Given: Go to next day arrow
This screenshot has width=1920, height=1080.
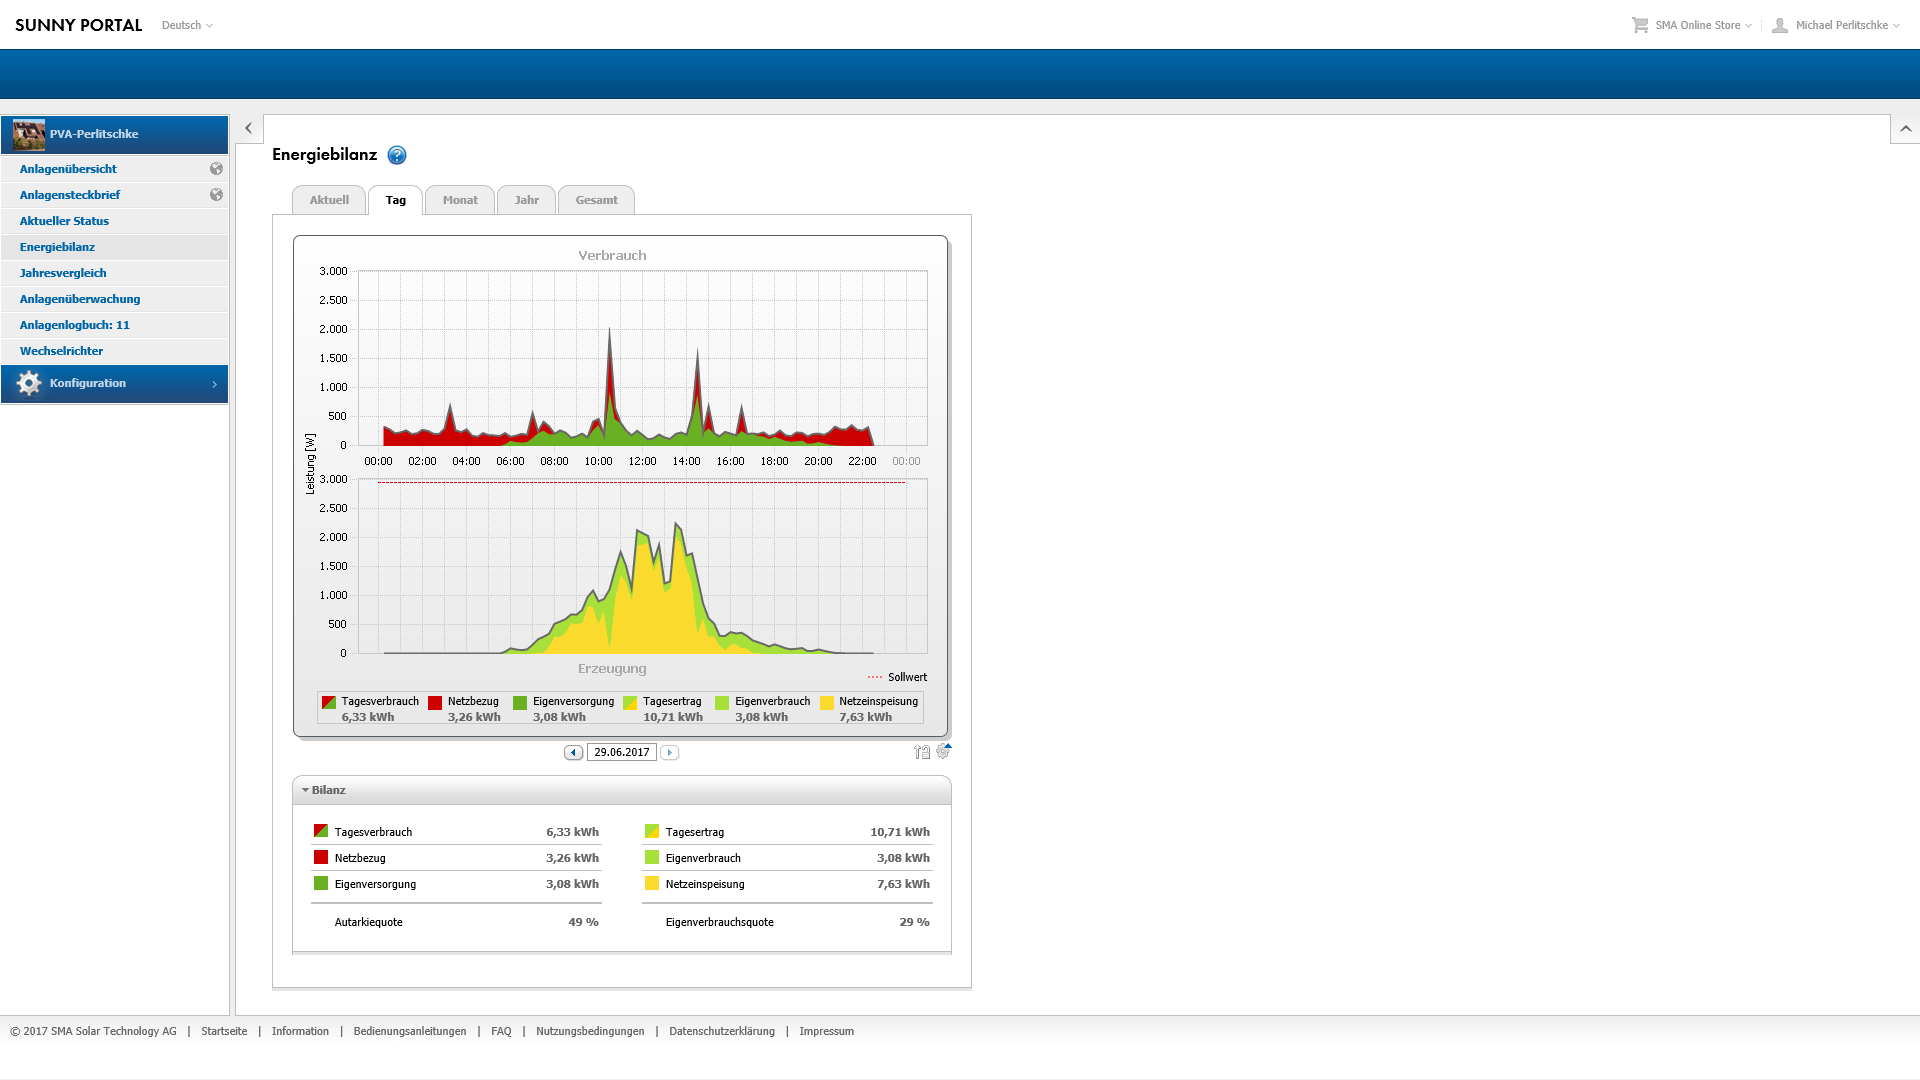Looking at the screenshot, I should tap(670, 753).
